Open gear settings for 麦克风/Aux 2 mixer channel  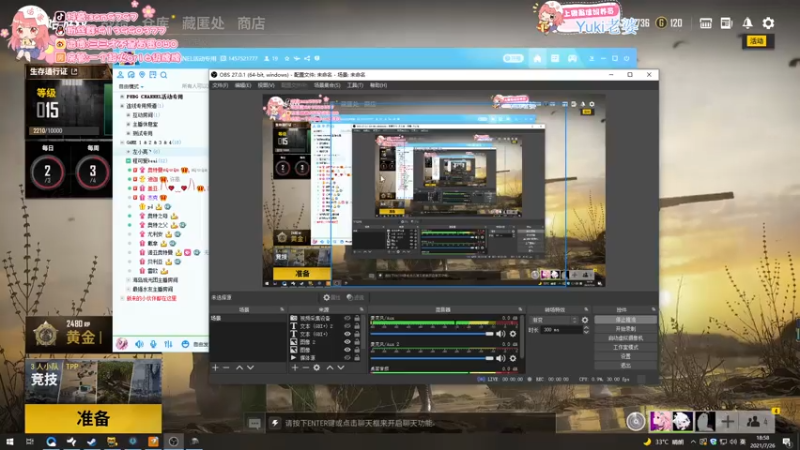click(513, 358)
